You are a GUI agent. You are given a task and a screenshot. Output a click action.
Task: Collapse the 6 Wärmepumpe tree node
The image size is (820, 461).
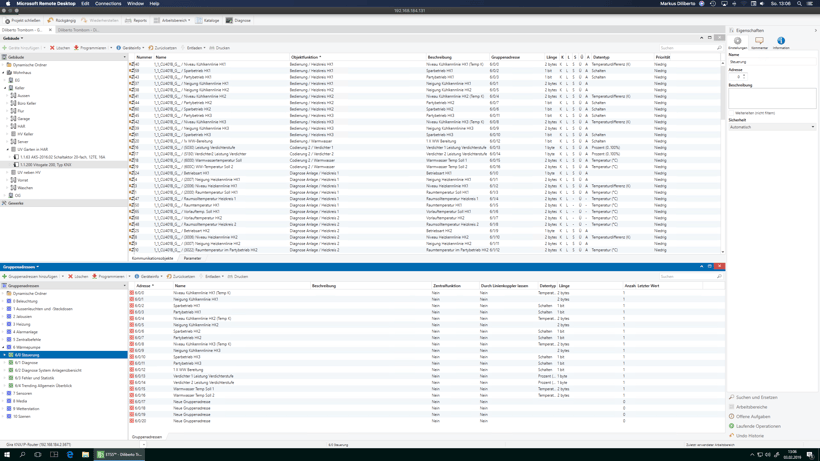click(x=4, y=347)
